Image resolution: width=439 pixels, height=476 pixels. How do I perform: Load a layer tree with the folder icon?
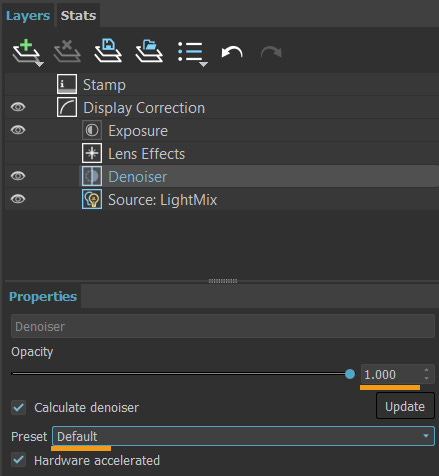(149, 51)
